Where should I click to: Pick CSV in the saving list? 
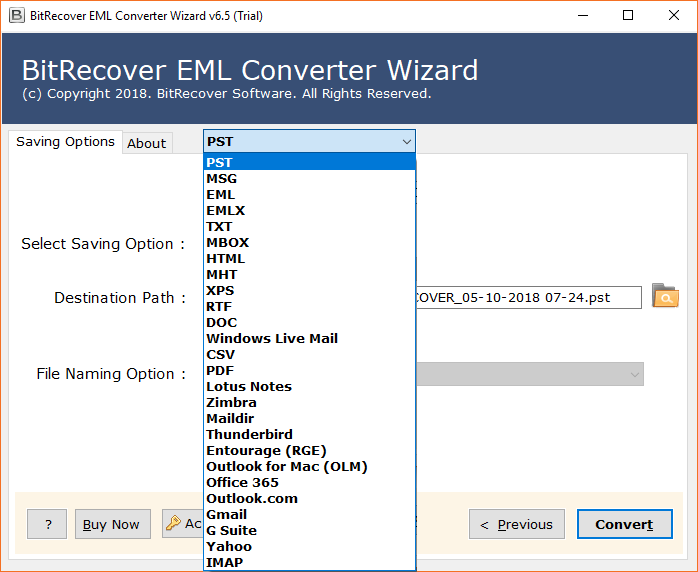click(309, 354)
